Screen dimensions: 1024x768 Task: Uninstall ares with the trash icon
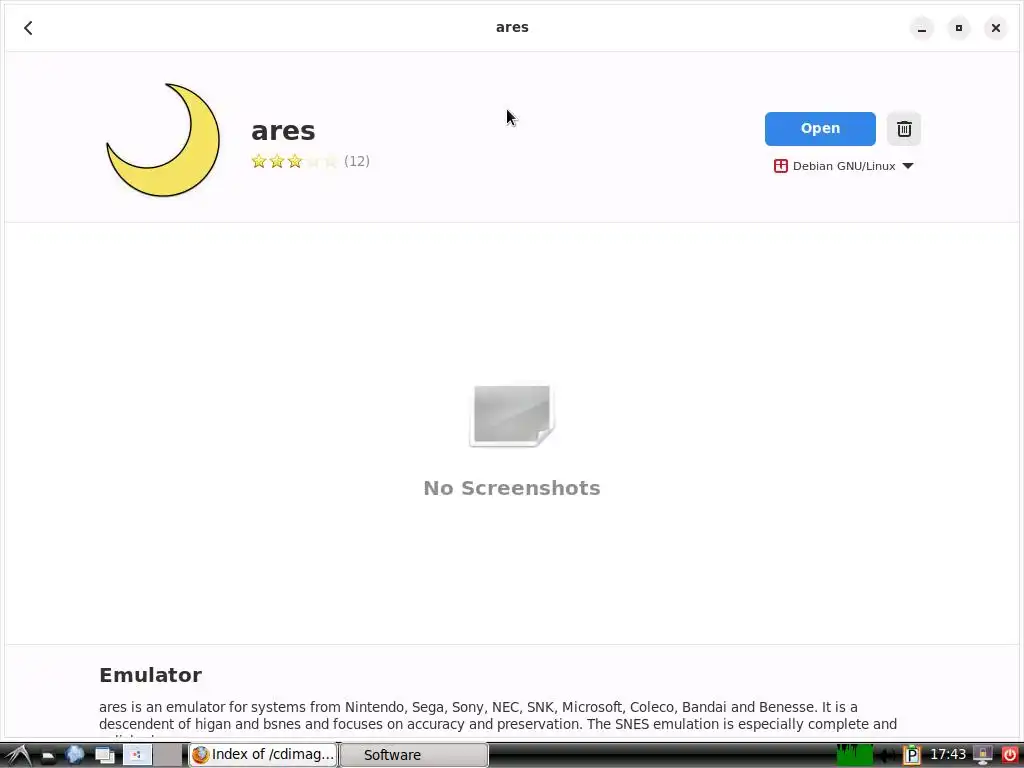tap(904, 129)
